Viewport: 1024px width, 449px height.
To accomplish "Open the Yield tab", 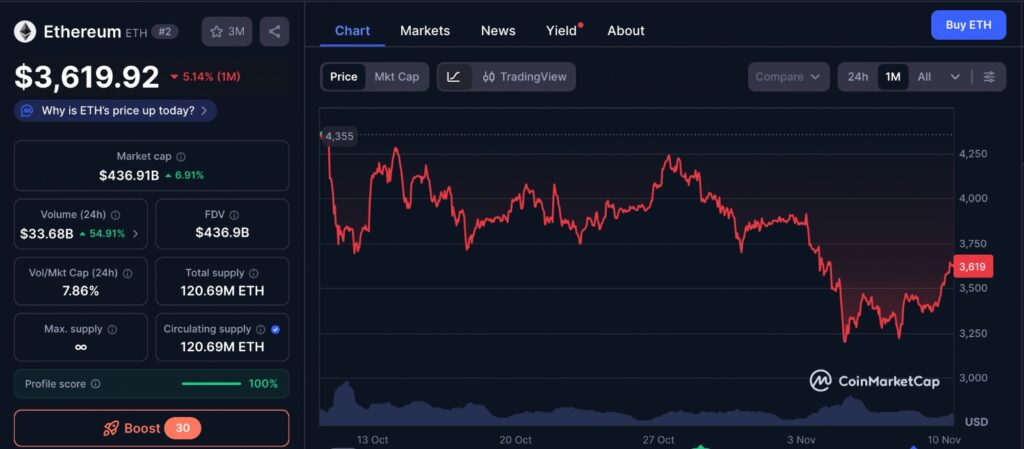I will [562, 31].
